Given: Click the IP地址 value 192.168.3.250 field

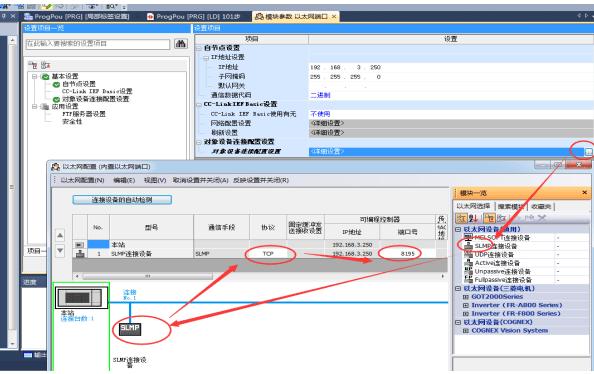Looking at the screenshot, I should click(x=451, y=67).
